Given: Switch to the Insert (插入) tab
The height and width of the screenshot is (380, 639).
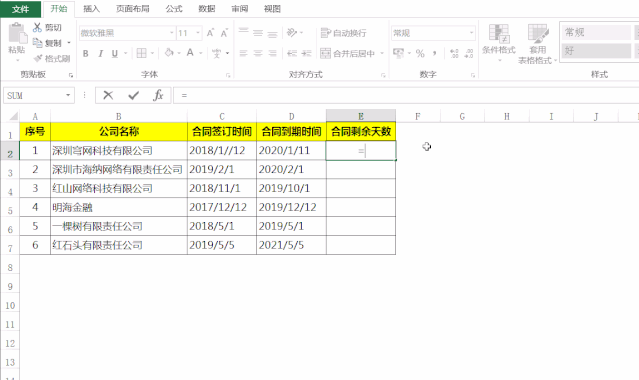Looking at the screenshot, I should coord(91,9).
